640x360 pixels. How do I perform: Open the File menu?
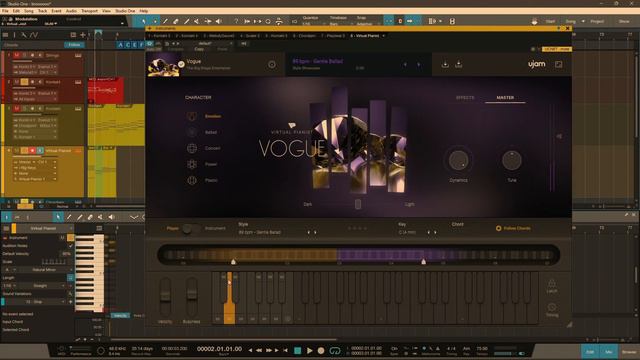coord(5,11)
